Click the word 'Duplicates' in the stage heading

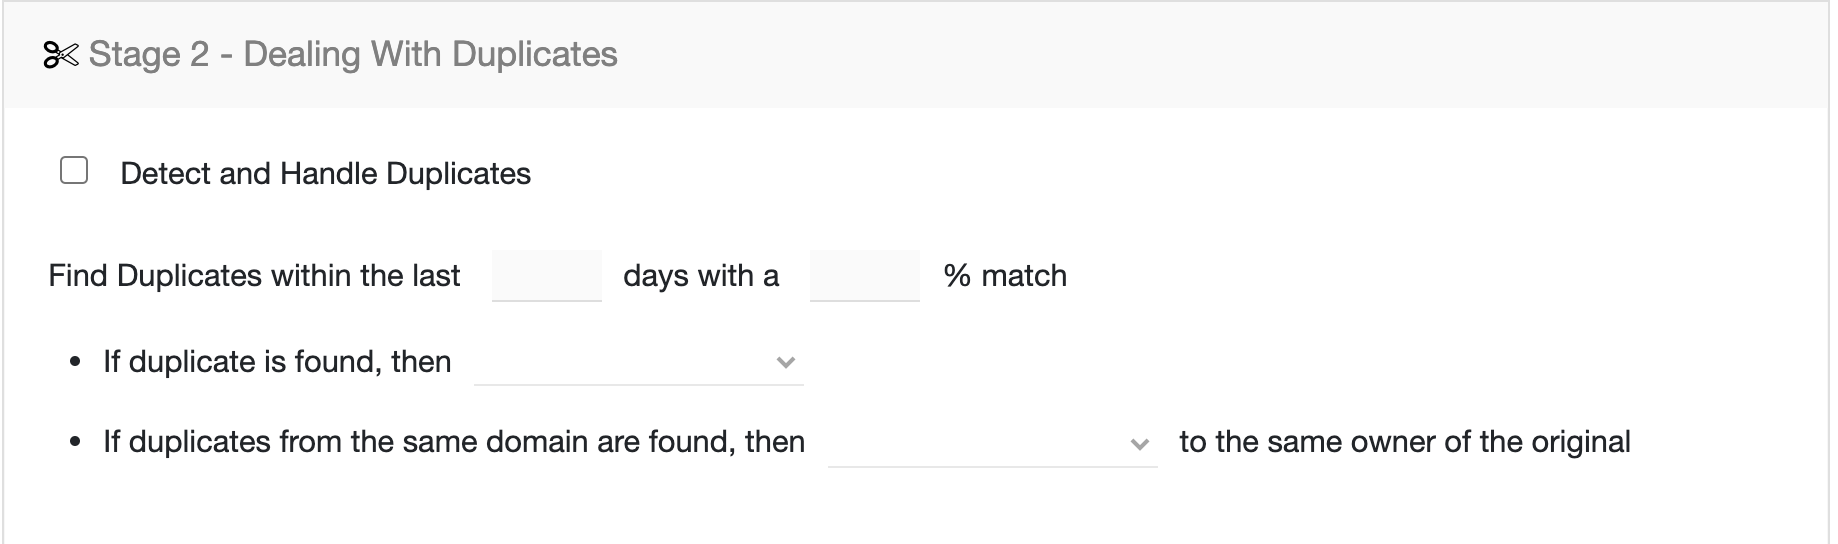pos(535,54)
